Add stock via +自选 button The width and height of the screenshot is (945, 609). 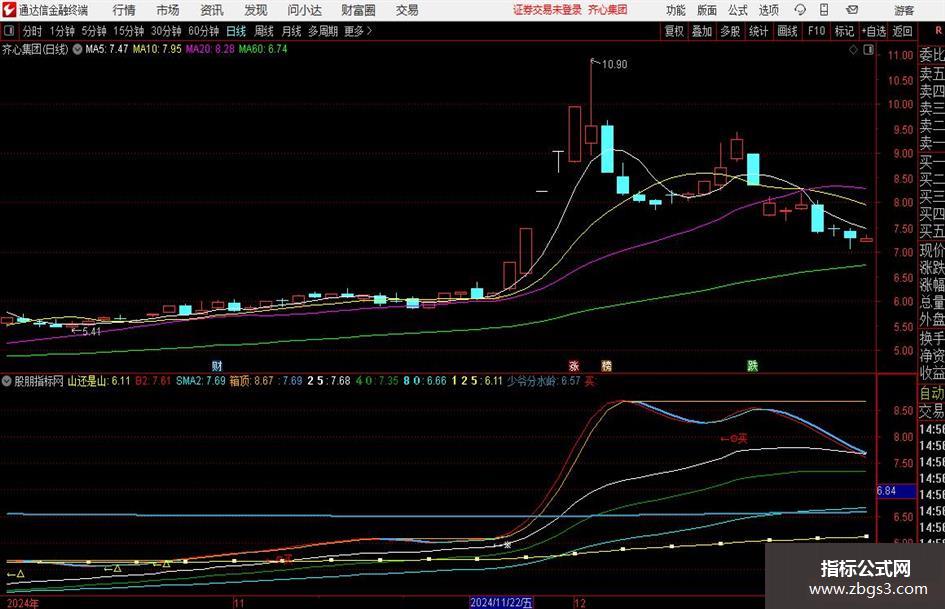873,31
